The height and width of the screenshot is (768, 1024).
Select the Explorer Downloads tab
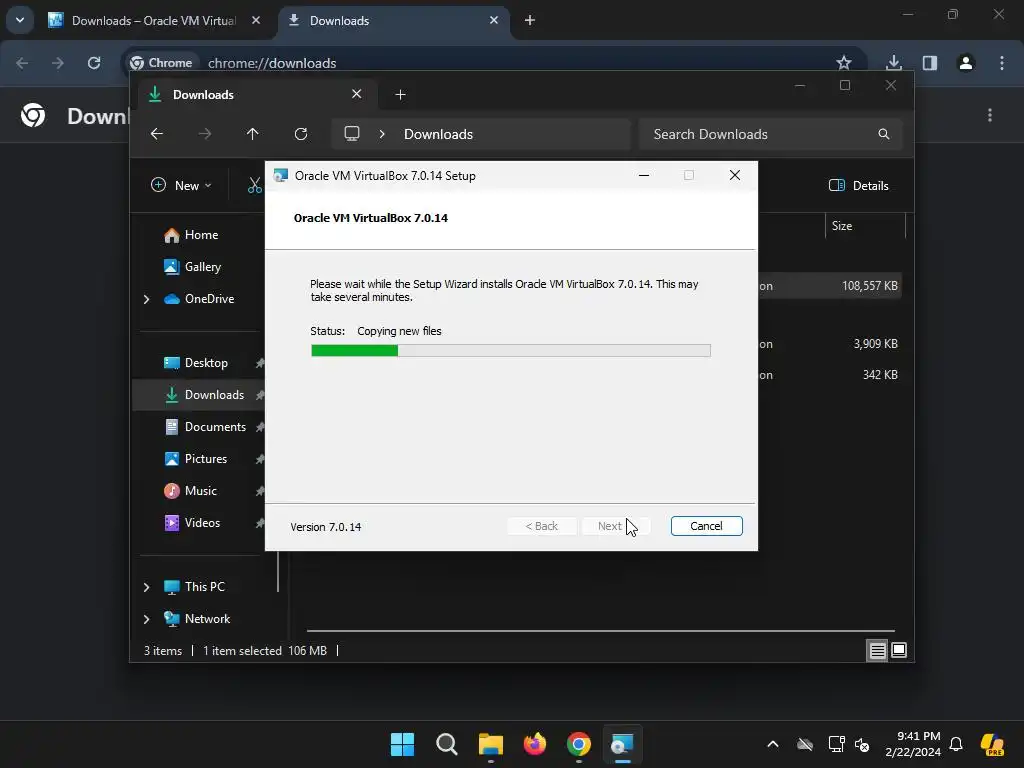click(258, 95)
